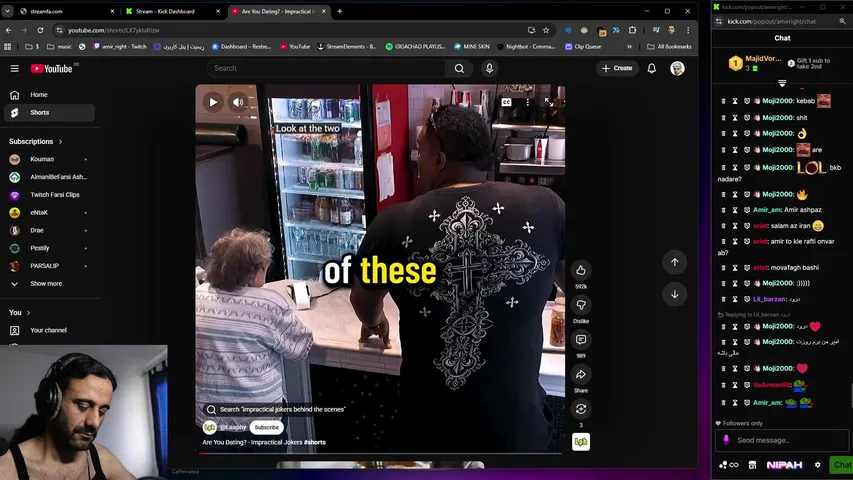This screenshot has height=480, width=853.
Task: Open the YouTube hamburger guide menu
Action: pyautogui.click(x=15, y=69)
